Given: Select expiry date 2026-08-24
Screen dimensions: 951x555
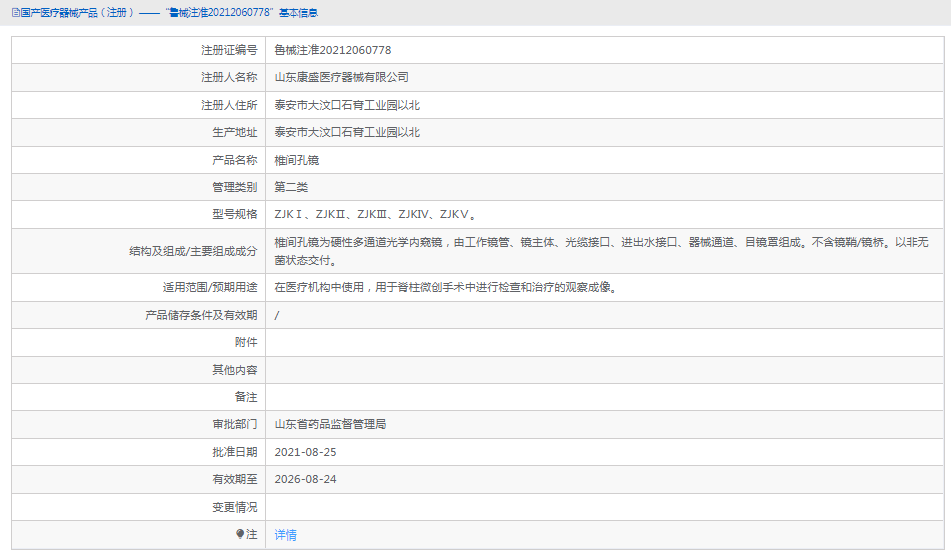Looking at the screenshot, I should (305, 479).
